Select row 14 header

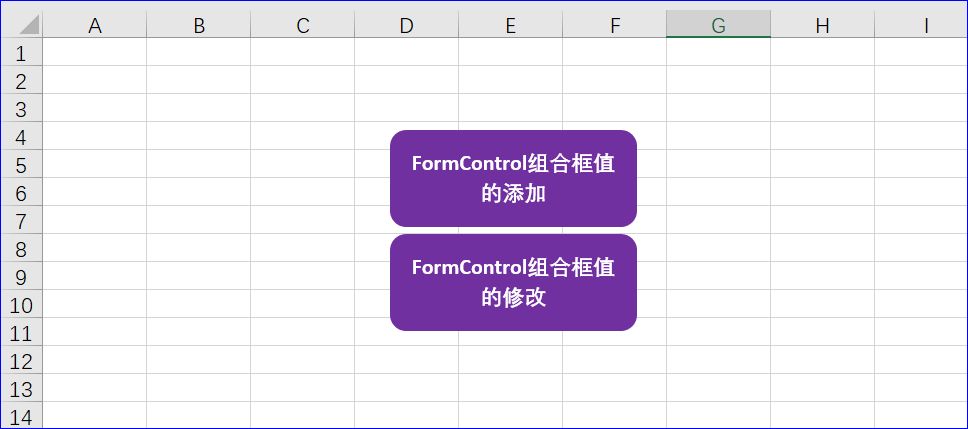point(21,417)
